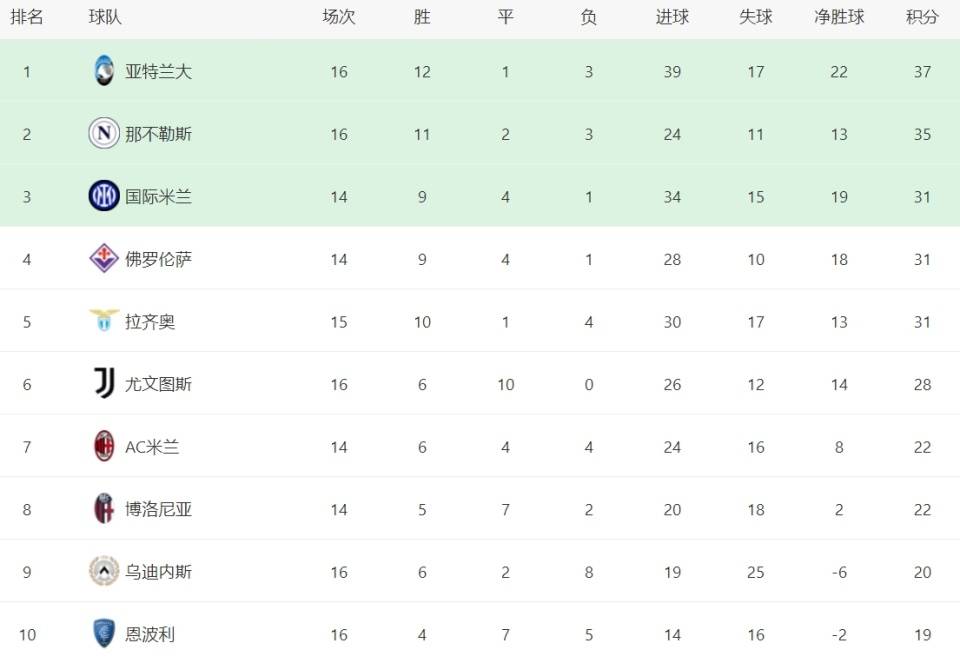960x663 pixels.
Task: Click the Fiorentina (佛罗伦萨) purple crest
Action: 104,259
